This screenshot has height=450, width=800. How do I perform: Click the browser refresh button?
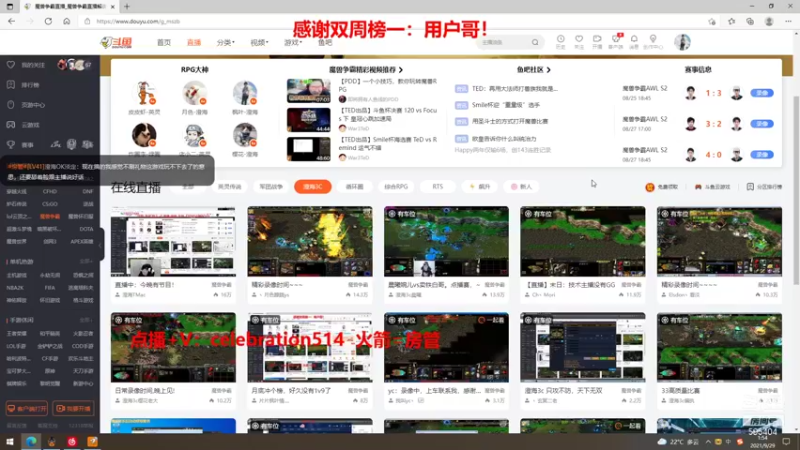[48, 21]
